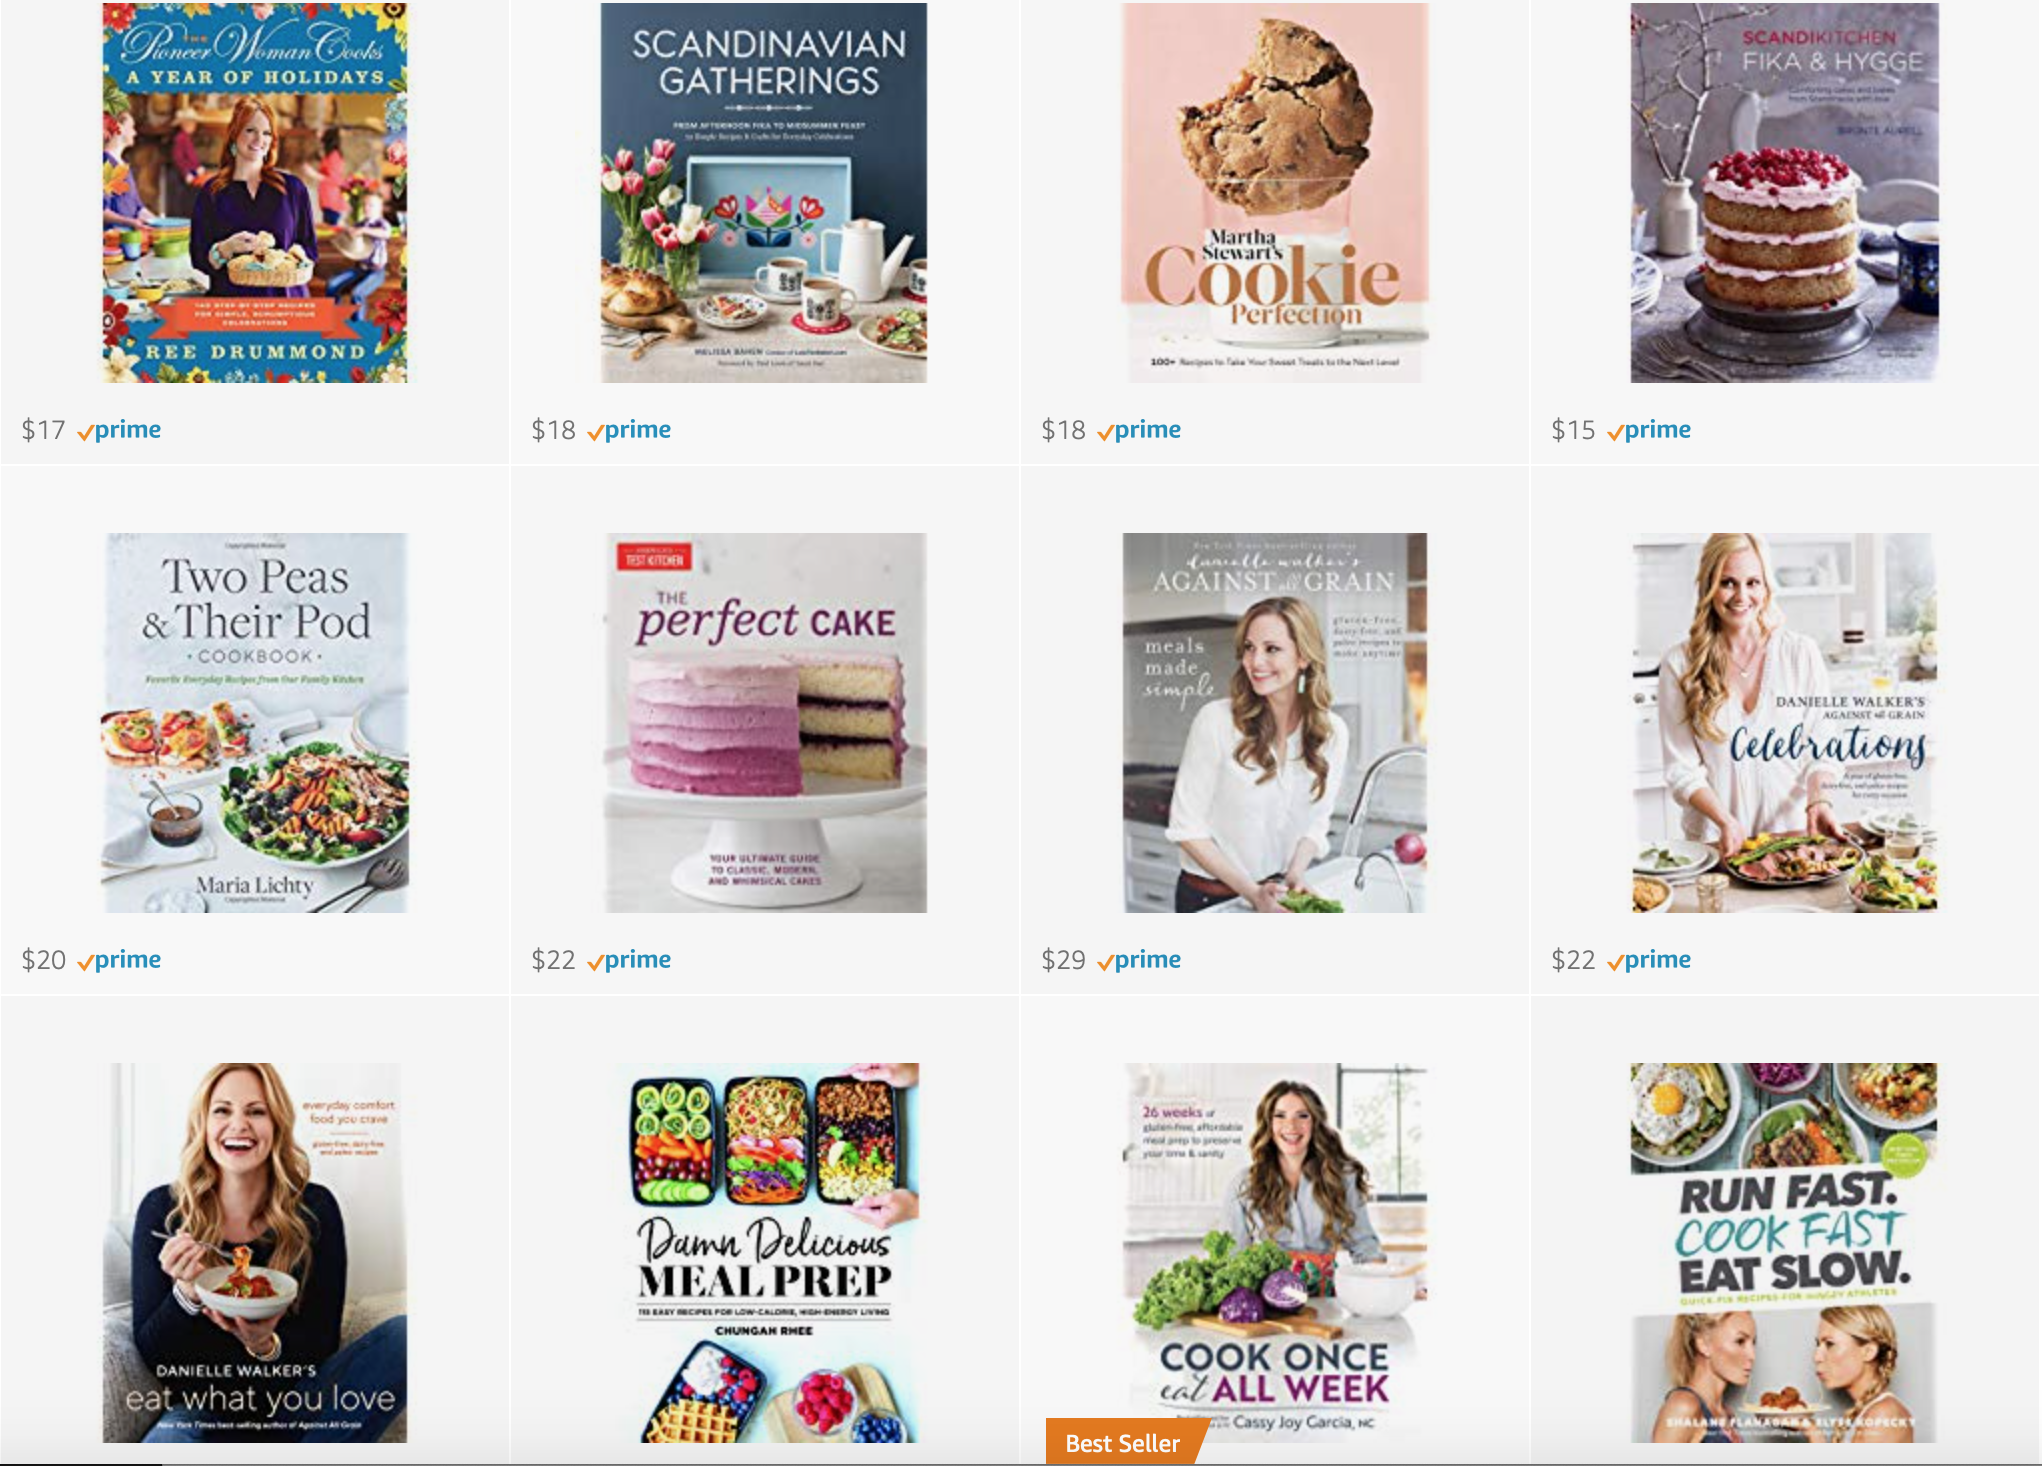Click prime logo next to $15 price

[1650, 430]
